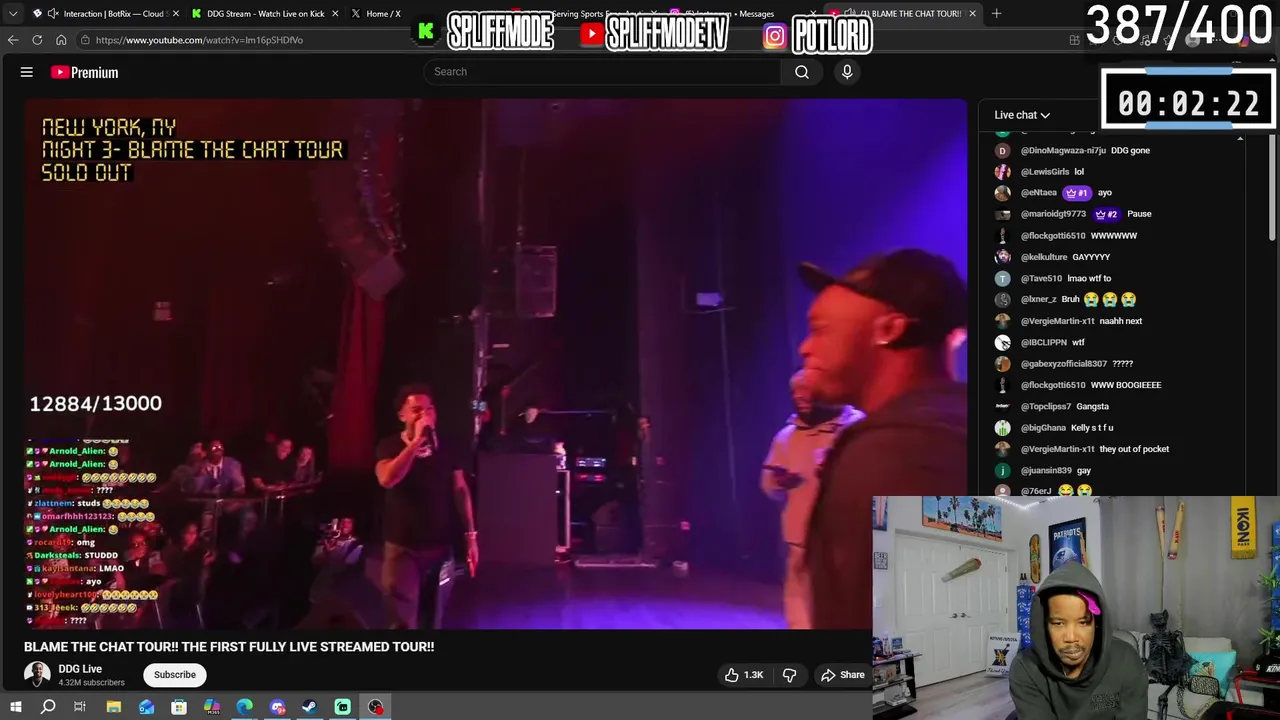Click chat user @gabexyofficial8307
The image size is (1280, 720).
pyautogui.click(x=1064, y=364)
